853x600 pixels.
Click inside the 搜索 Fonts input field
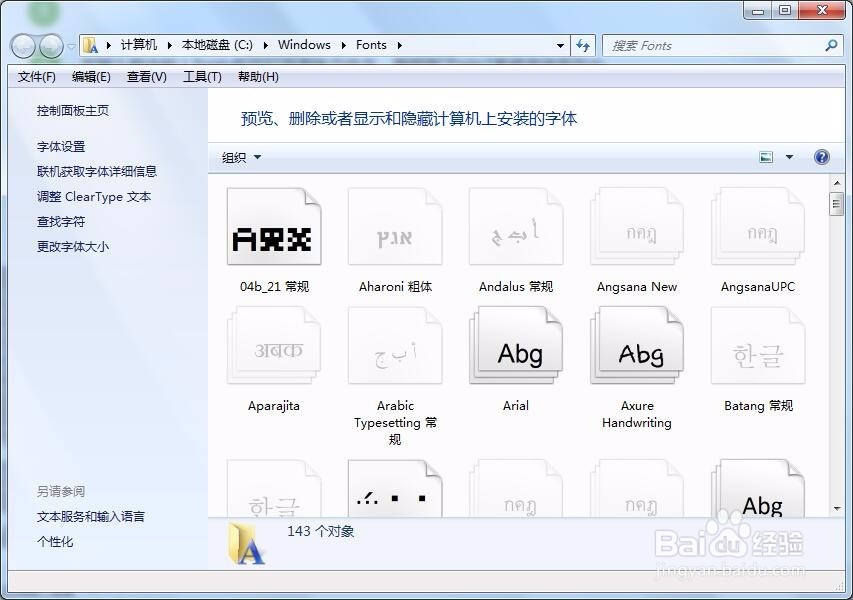pos(700,45)
